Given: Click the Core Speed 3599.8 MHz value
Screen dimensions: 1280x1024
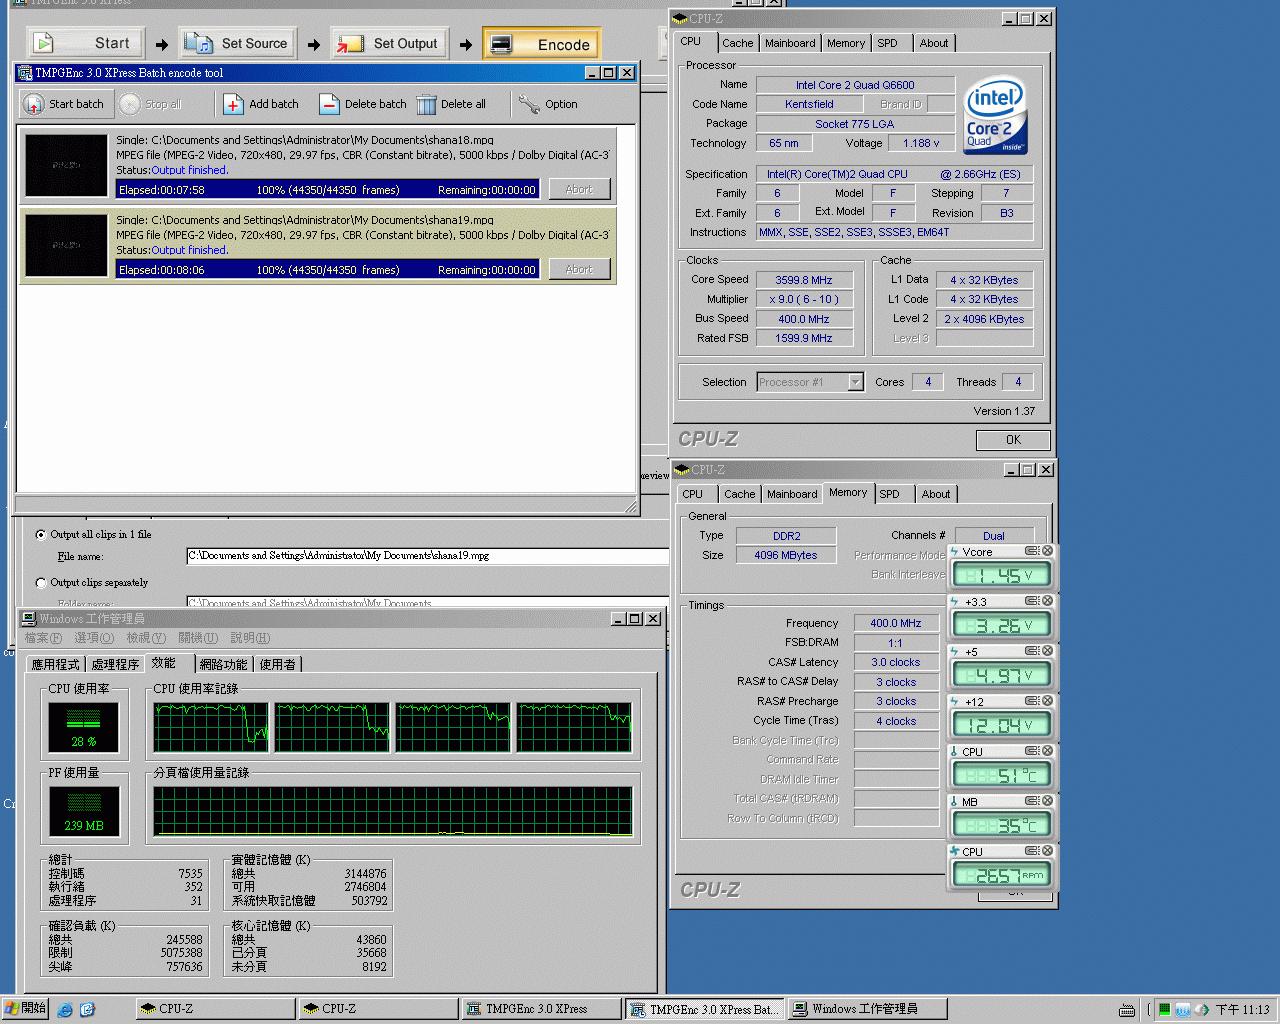Looking at the screenshot, I should [804, 280].
